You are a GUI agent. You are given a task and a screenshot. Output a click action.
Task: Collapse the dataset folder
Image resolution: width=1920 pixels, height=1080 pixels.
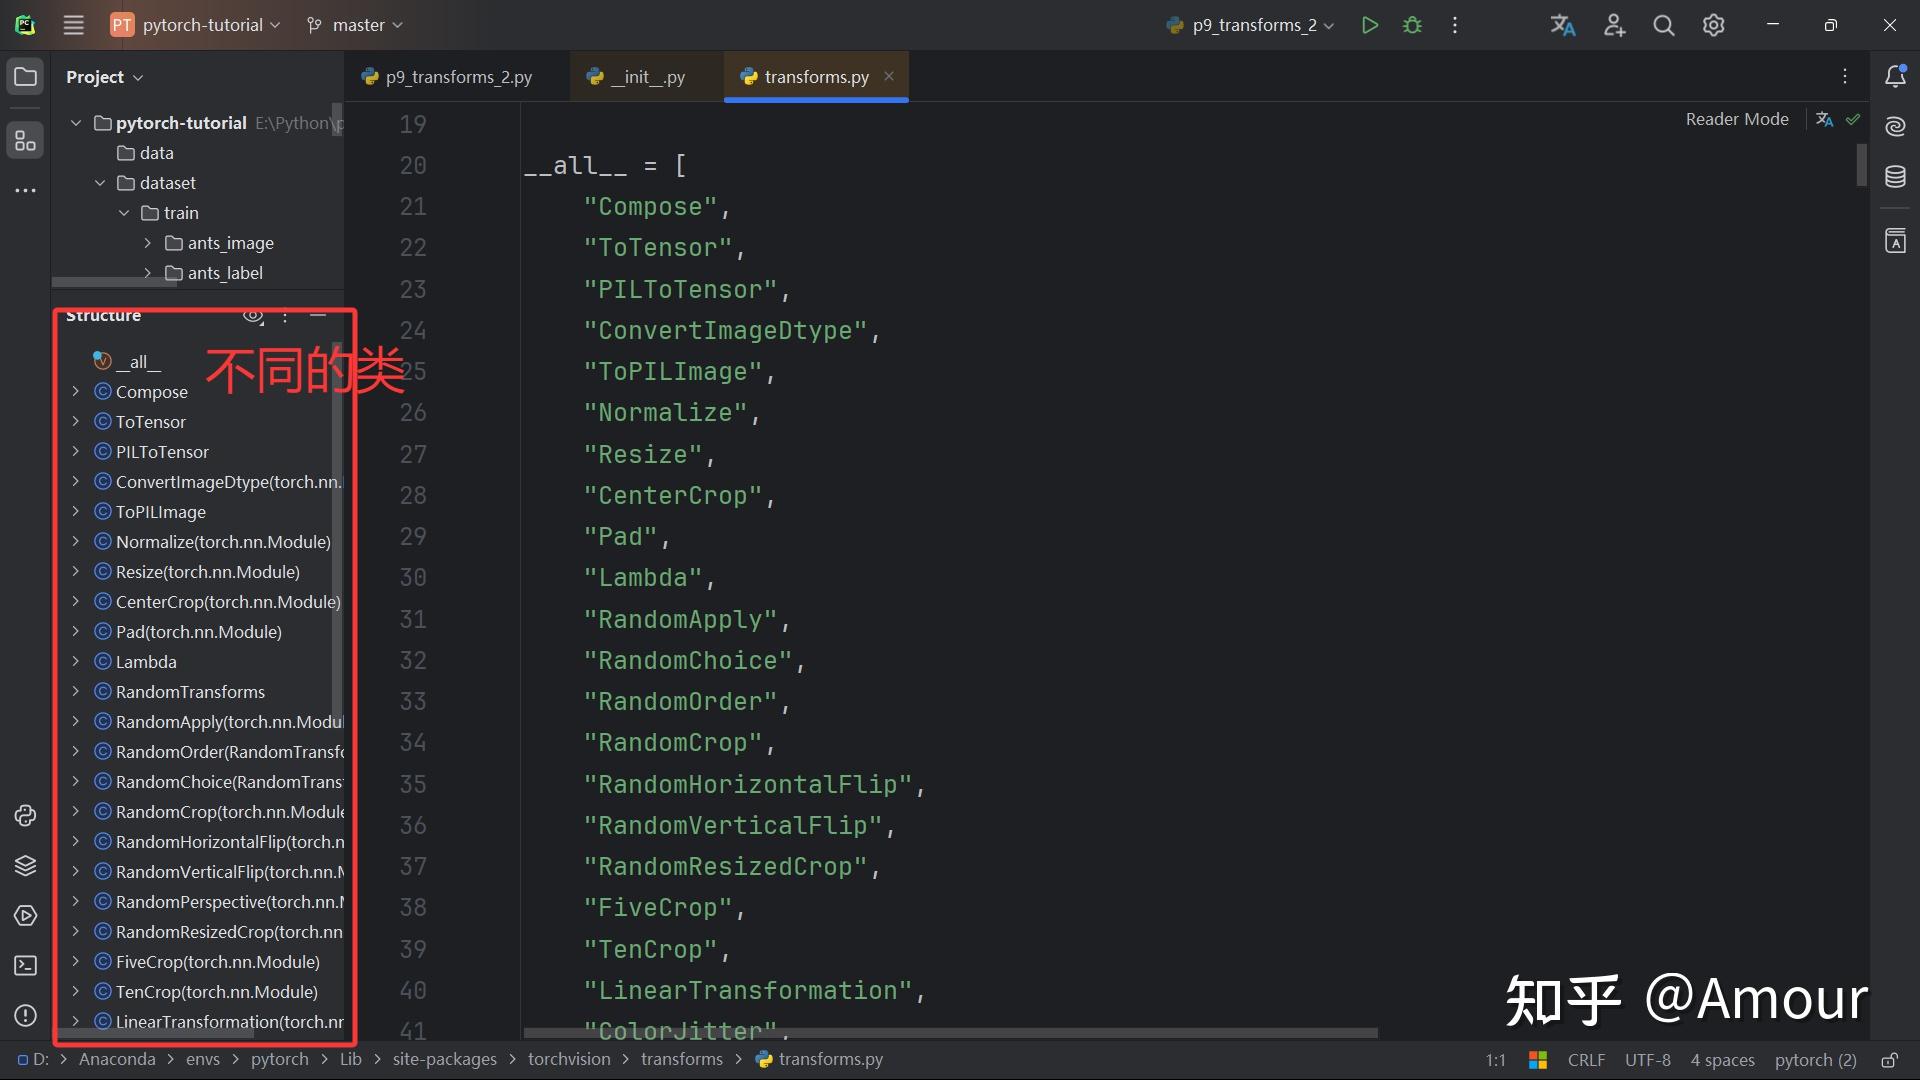pyautogui.click(x=100, y=183)
